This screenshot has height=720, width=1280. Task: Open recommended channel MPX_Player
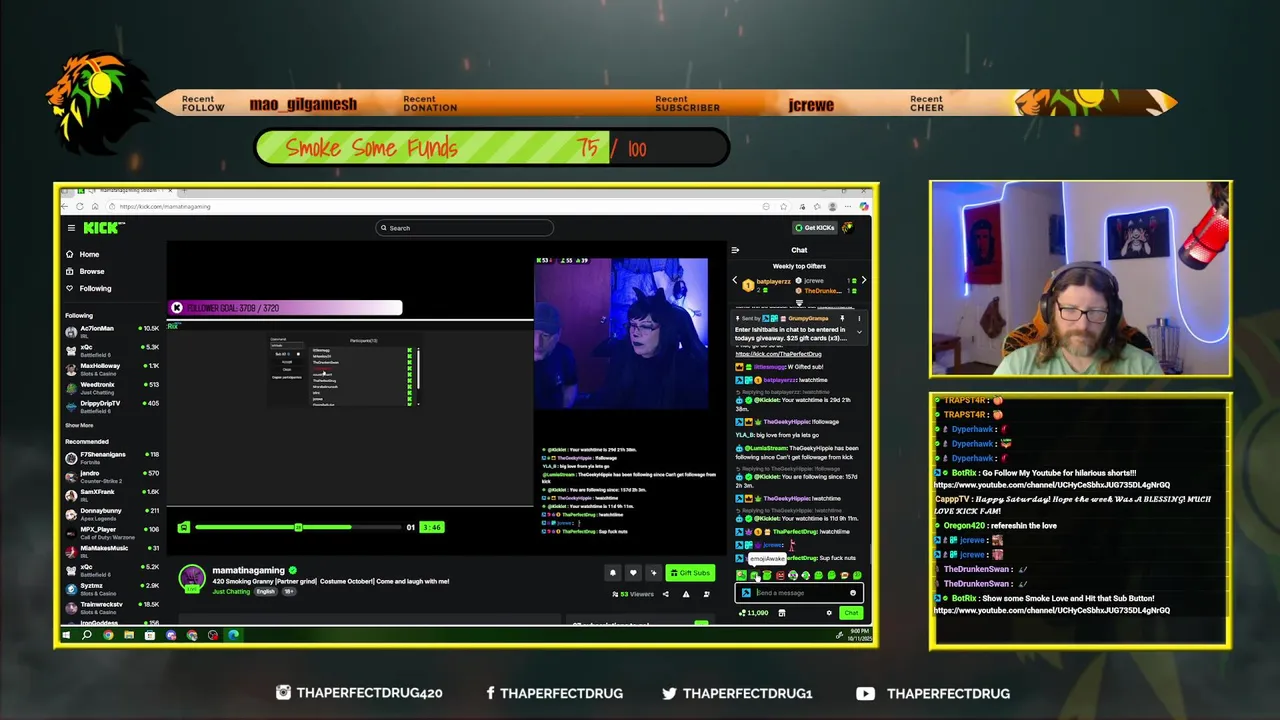112,532
